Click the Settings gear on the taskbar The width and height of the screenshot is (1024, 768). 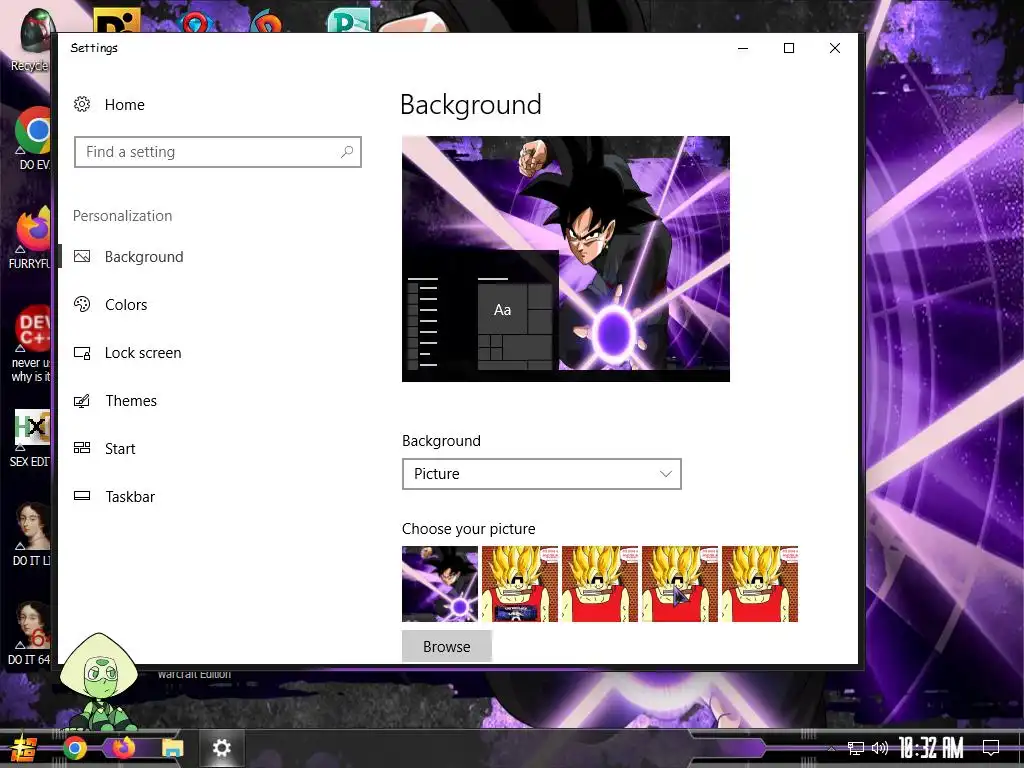pos(221,748)
